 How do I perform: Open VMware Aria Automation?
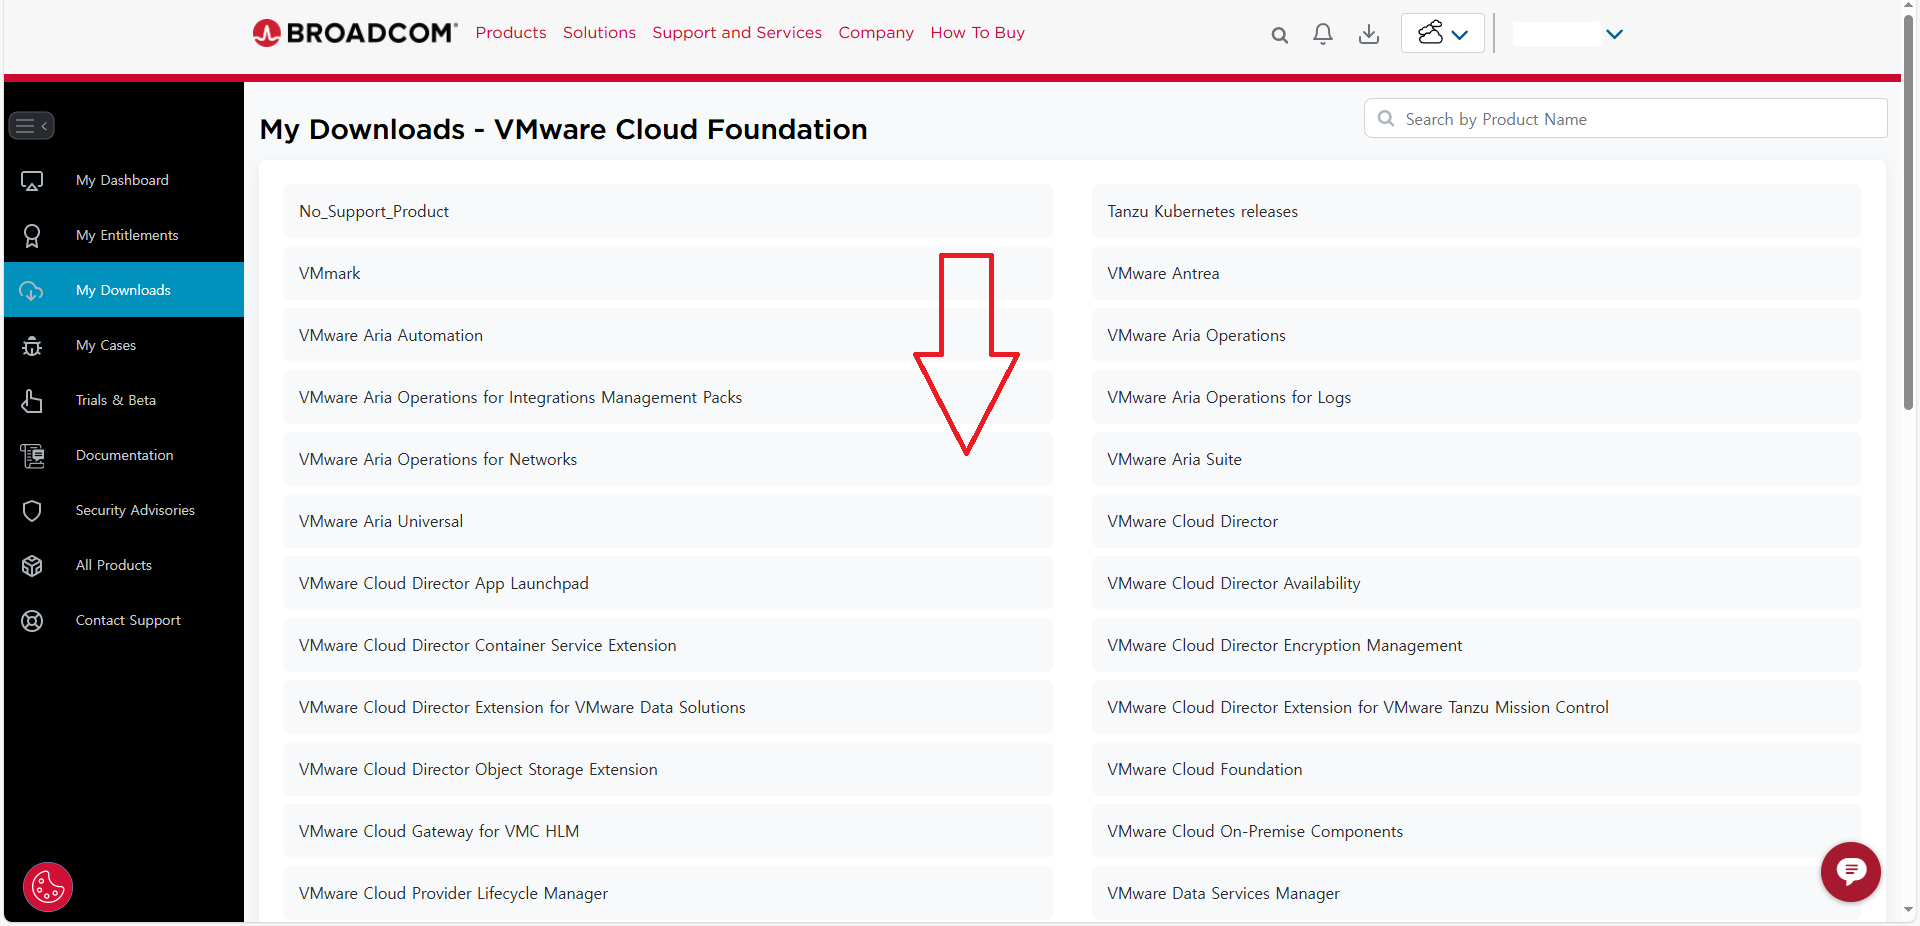click(668, 335)
